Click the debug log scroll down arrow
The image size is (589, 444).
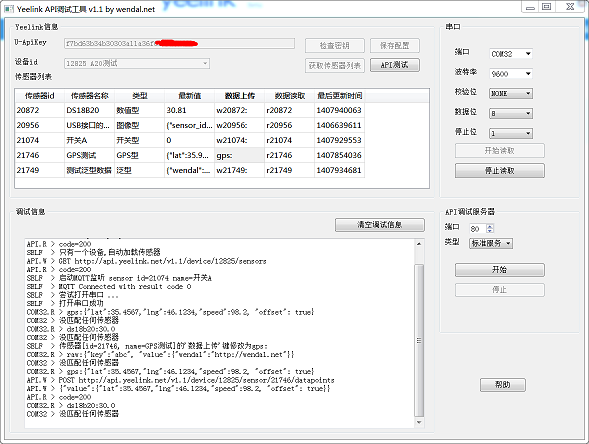[419, 423]
